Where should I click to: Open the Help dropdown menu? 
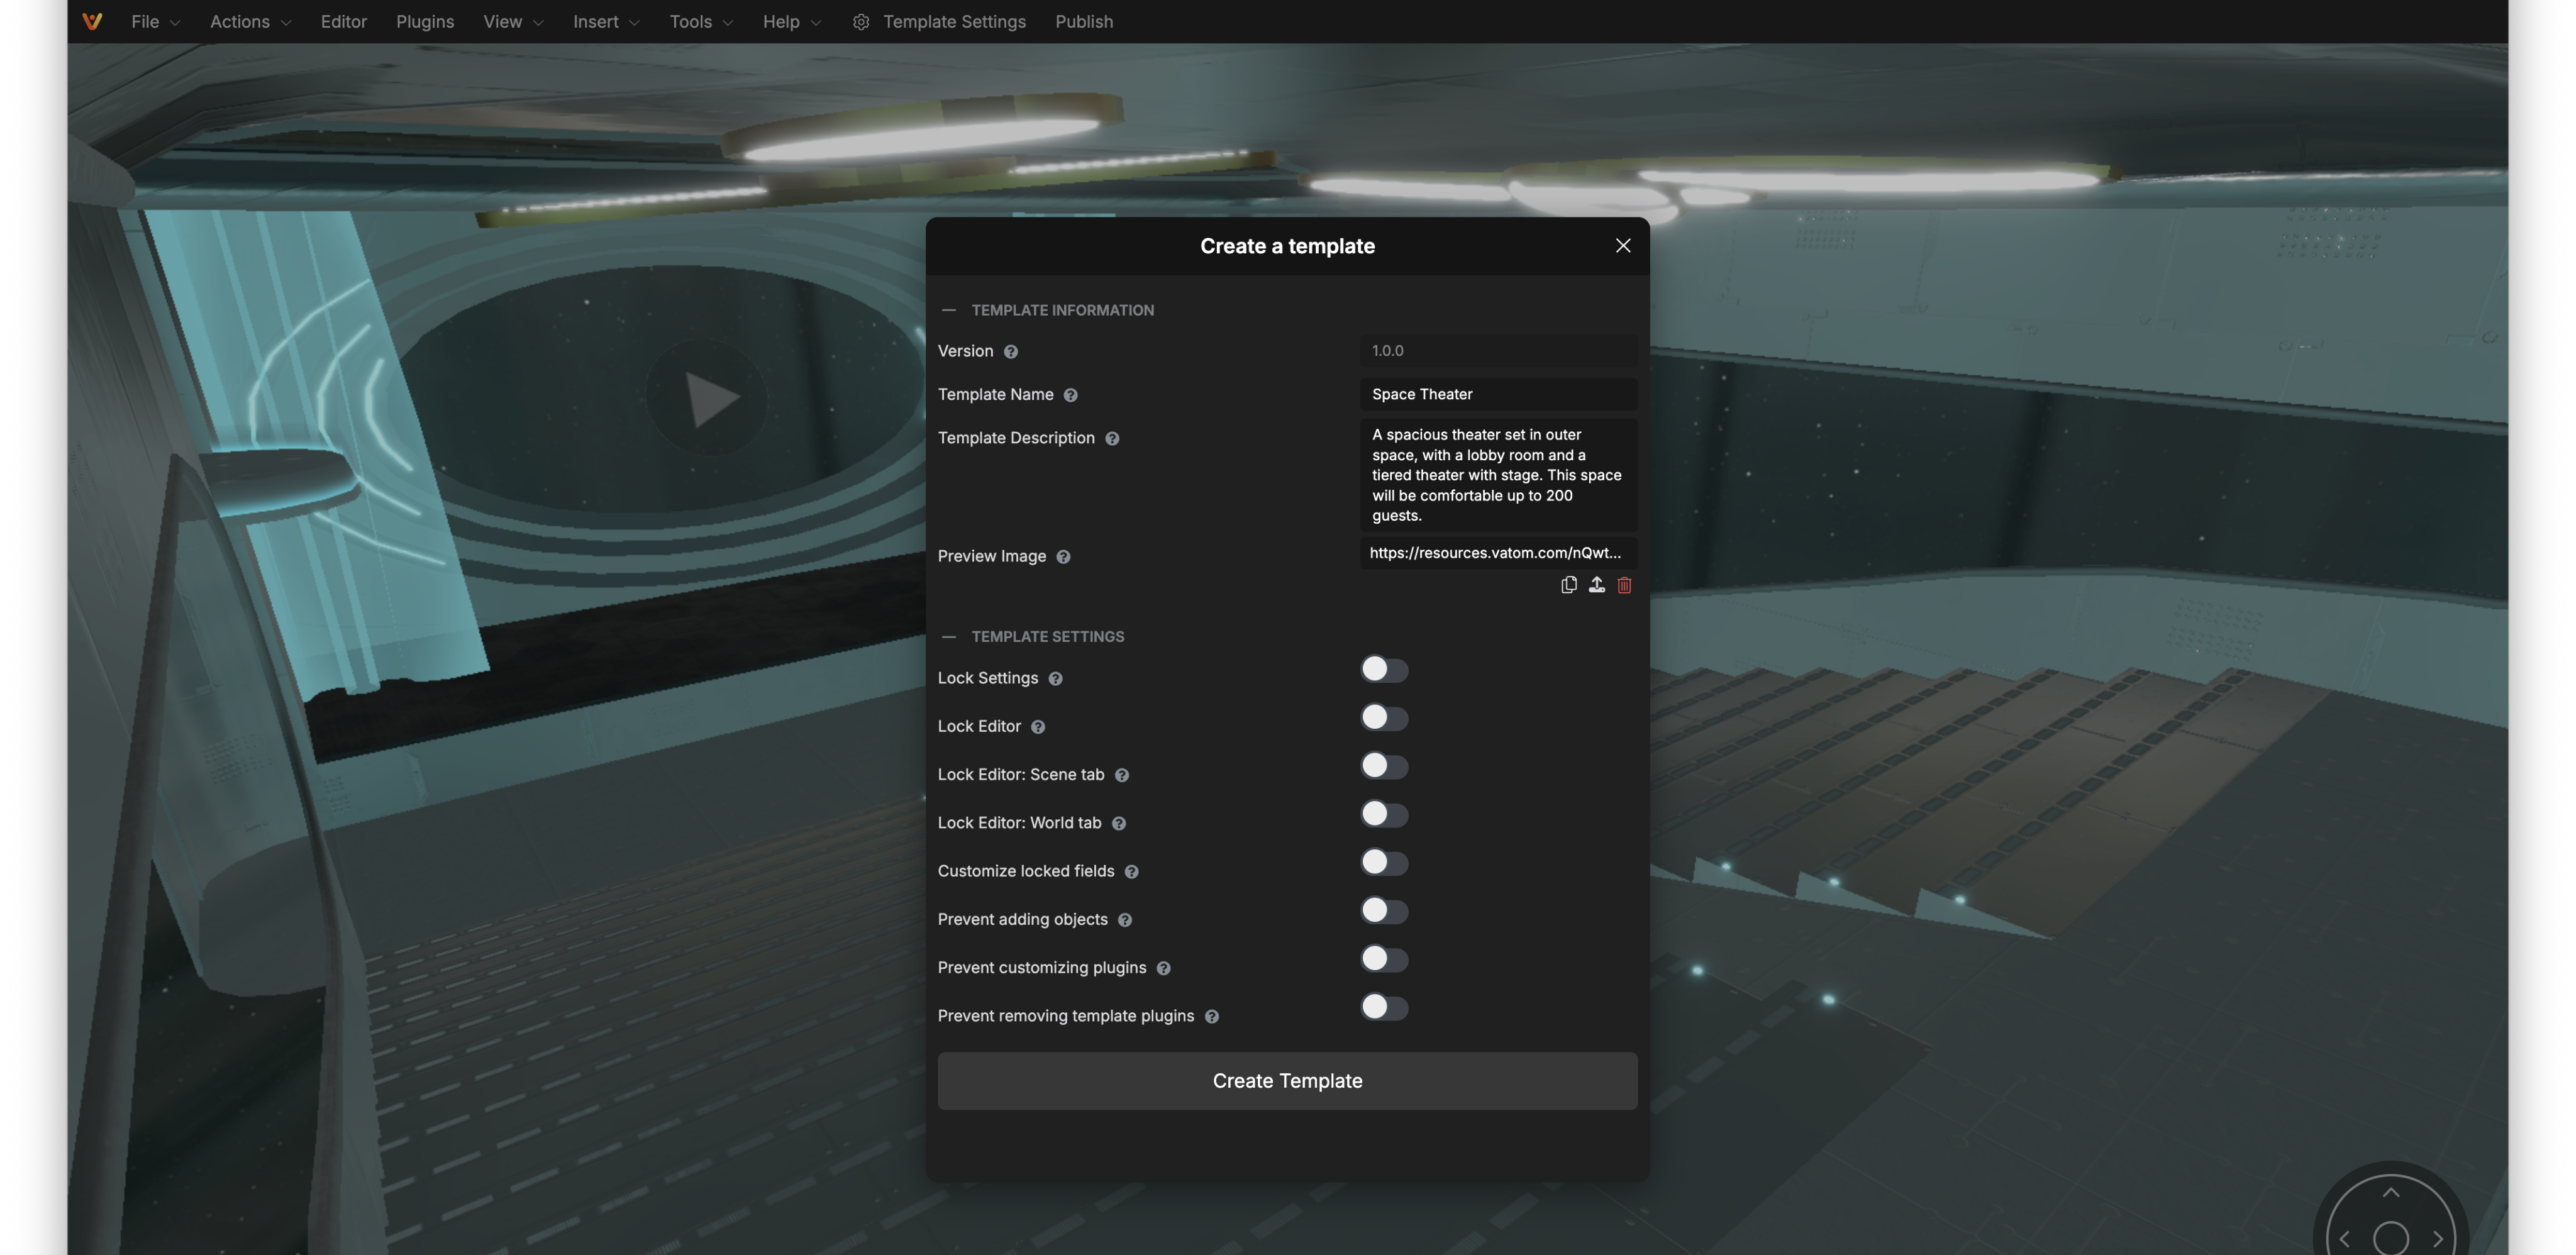[791, 22]
